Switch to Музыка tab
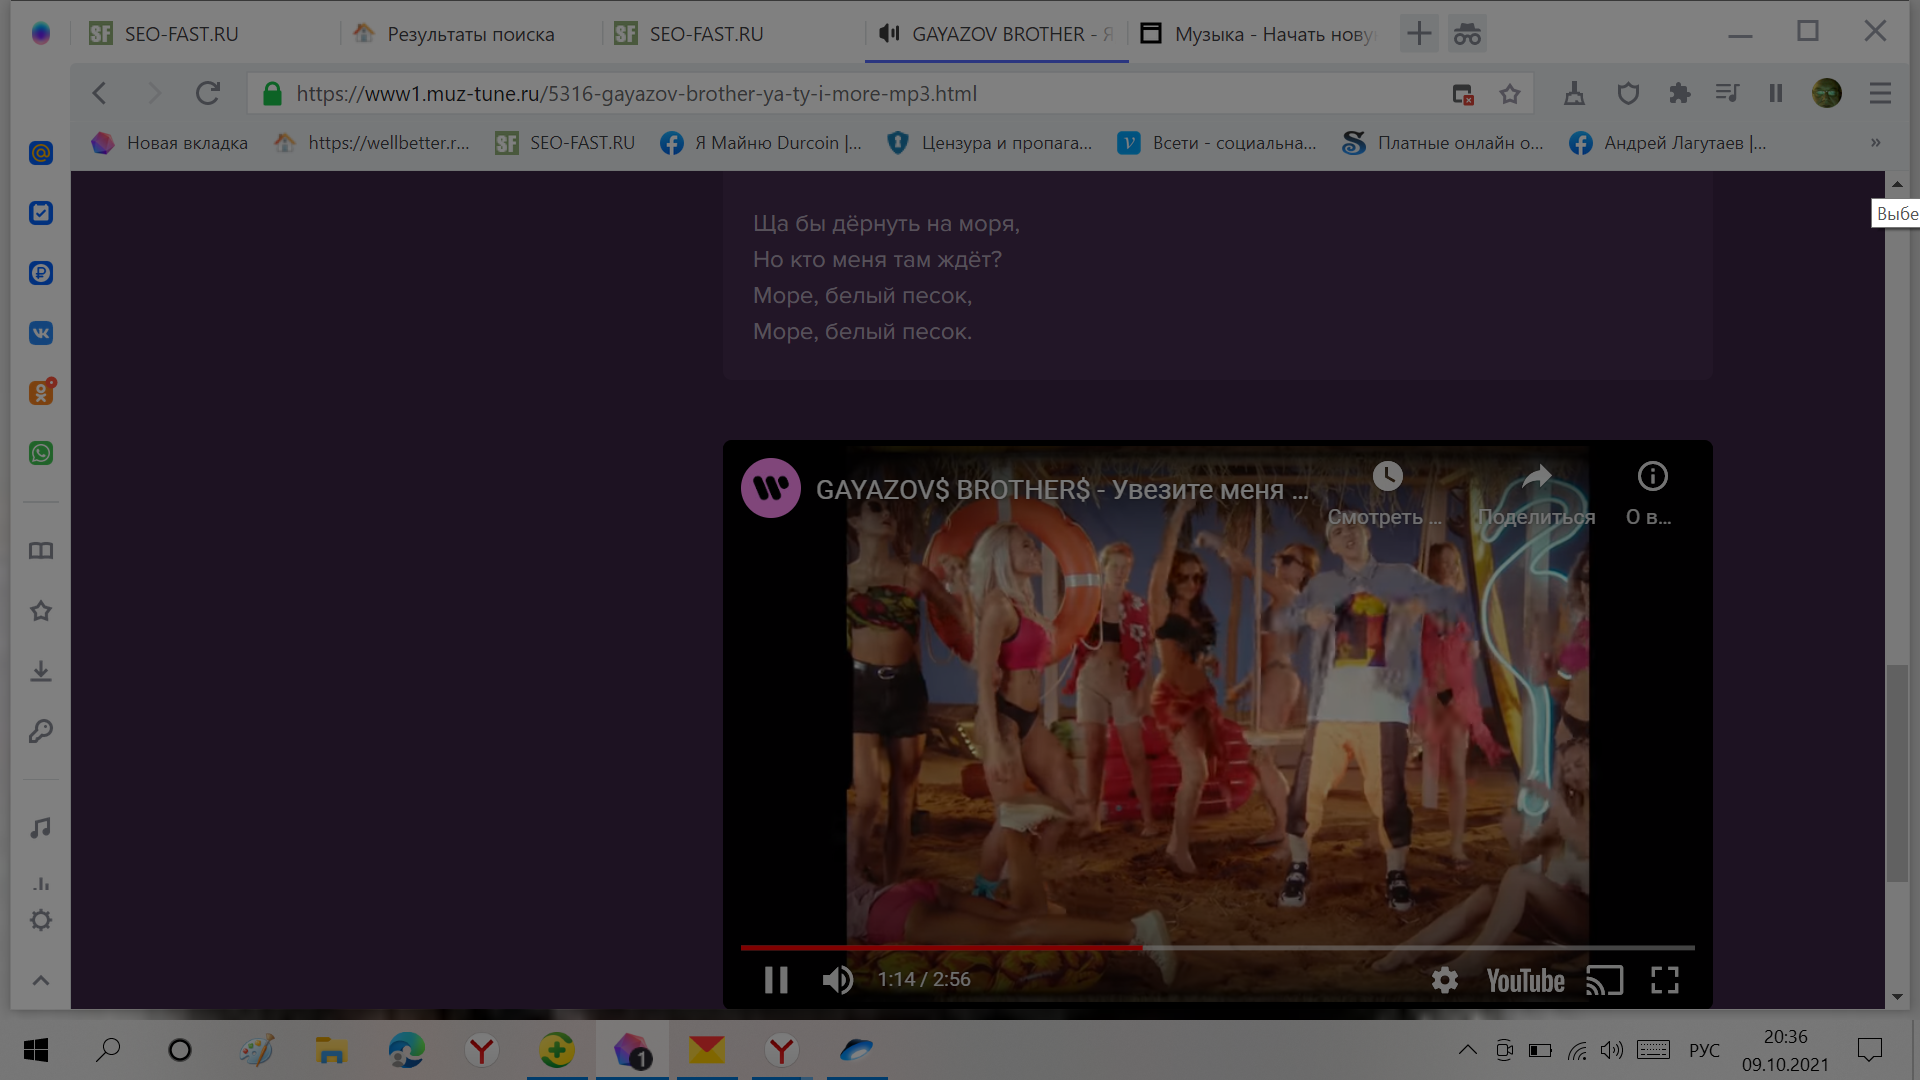Image resolution: width=1920 pixels, height=1080 pixels. tap(1260, 34)
